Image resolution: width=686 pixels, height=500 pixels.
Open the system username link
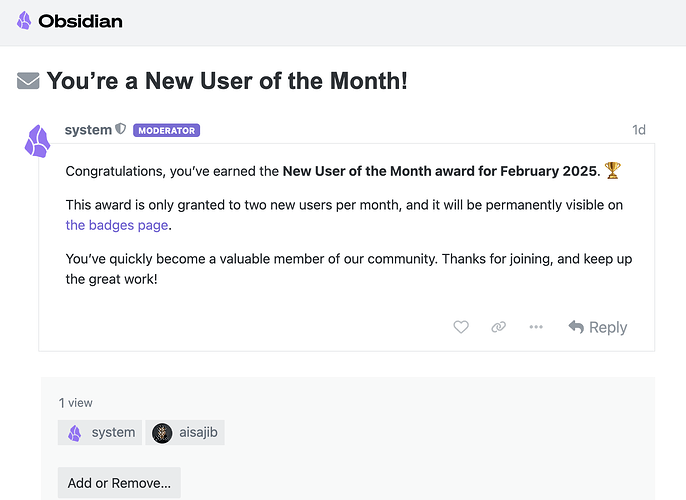pyautogui.click(x=88, y=130)
